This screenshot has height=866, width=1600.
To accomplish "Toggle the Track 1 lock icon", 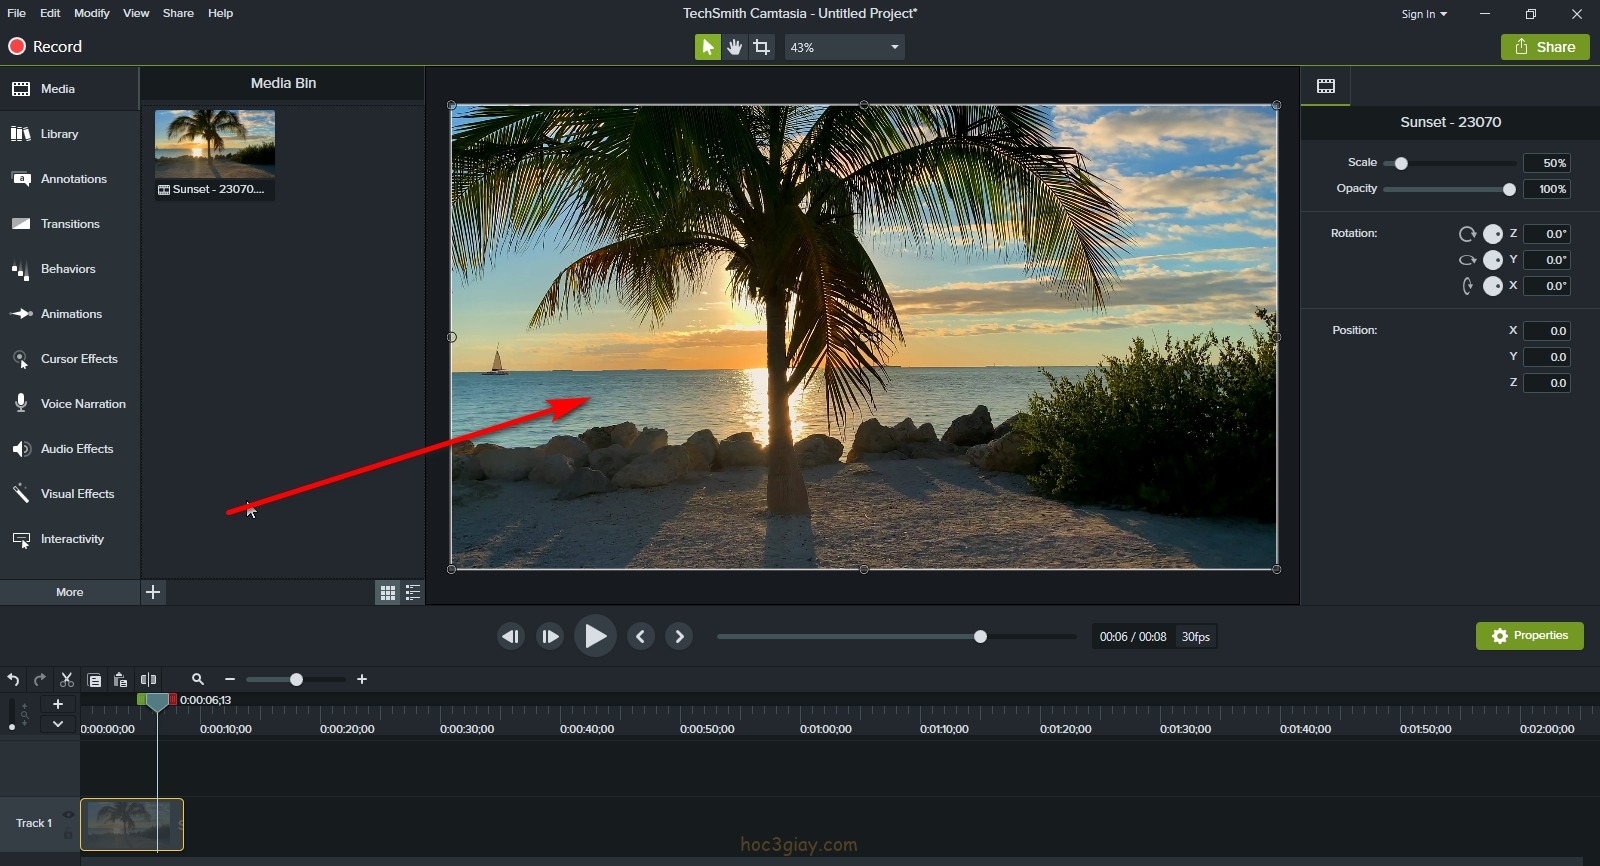I will pyautogui.click(x=68, y=834).
